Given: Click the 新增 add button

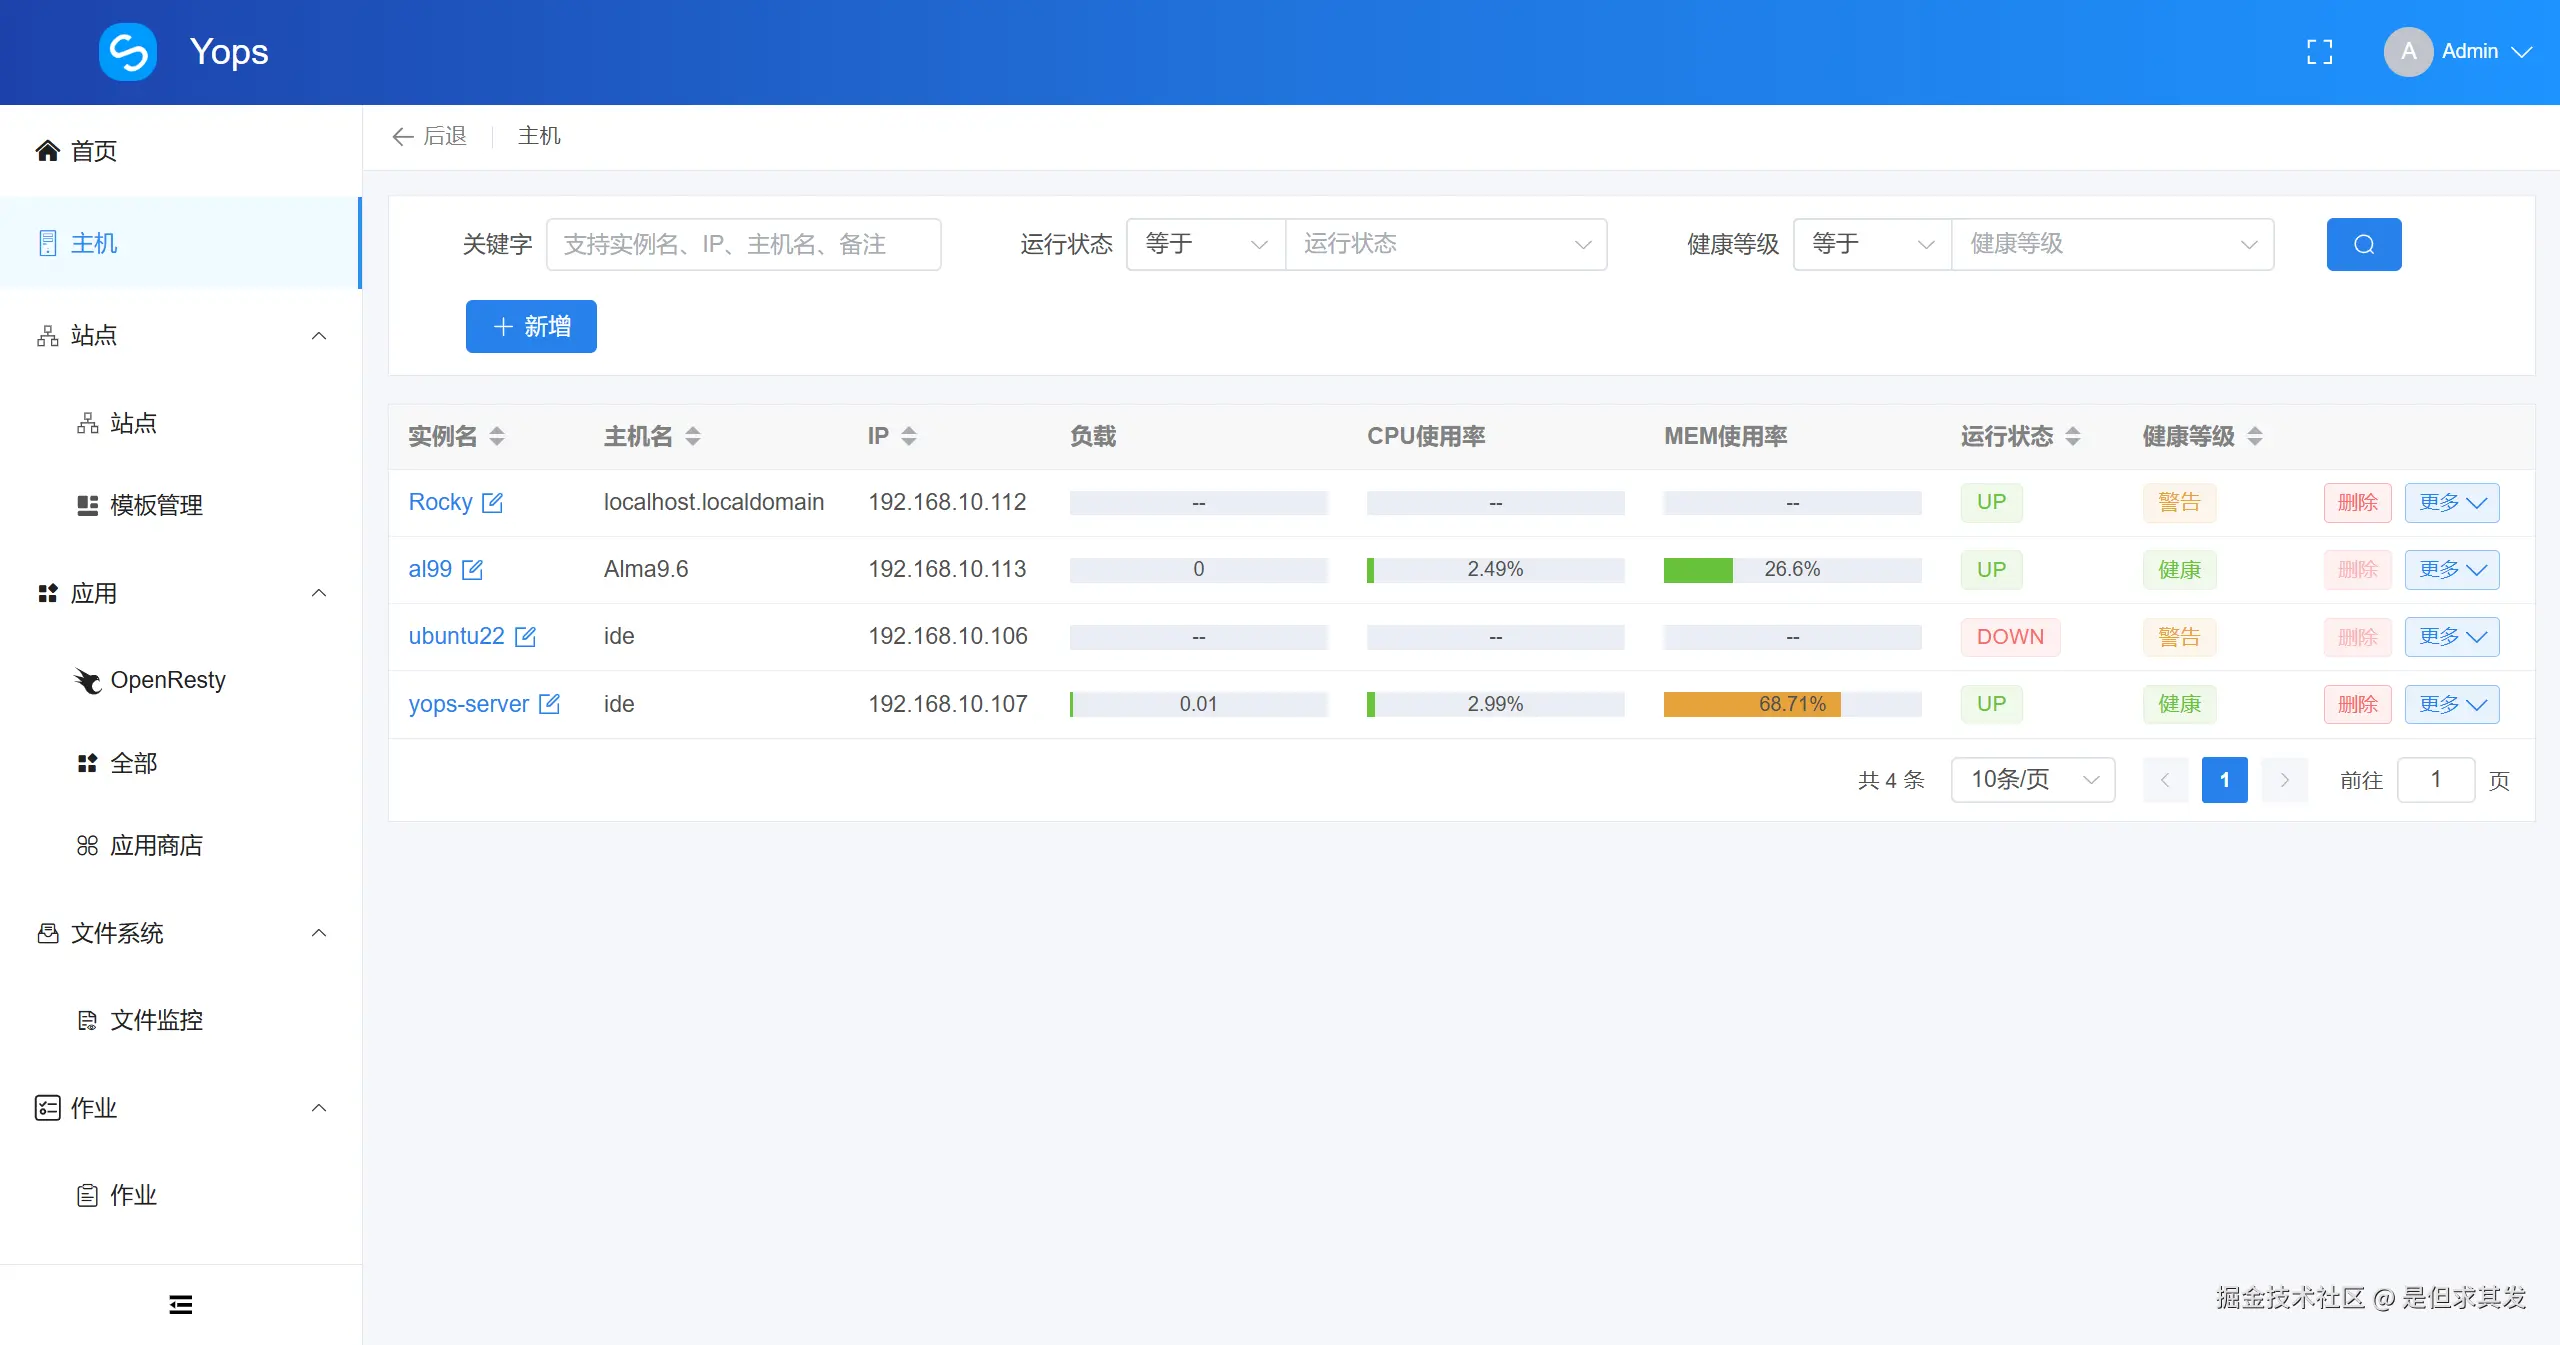Looking at the screenshot, I should [531, 326].
